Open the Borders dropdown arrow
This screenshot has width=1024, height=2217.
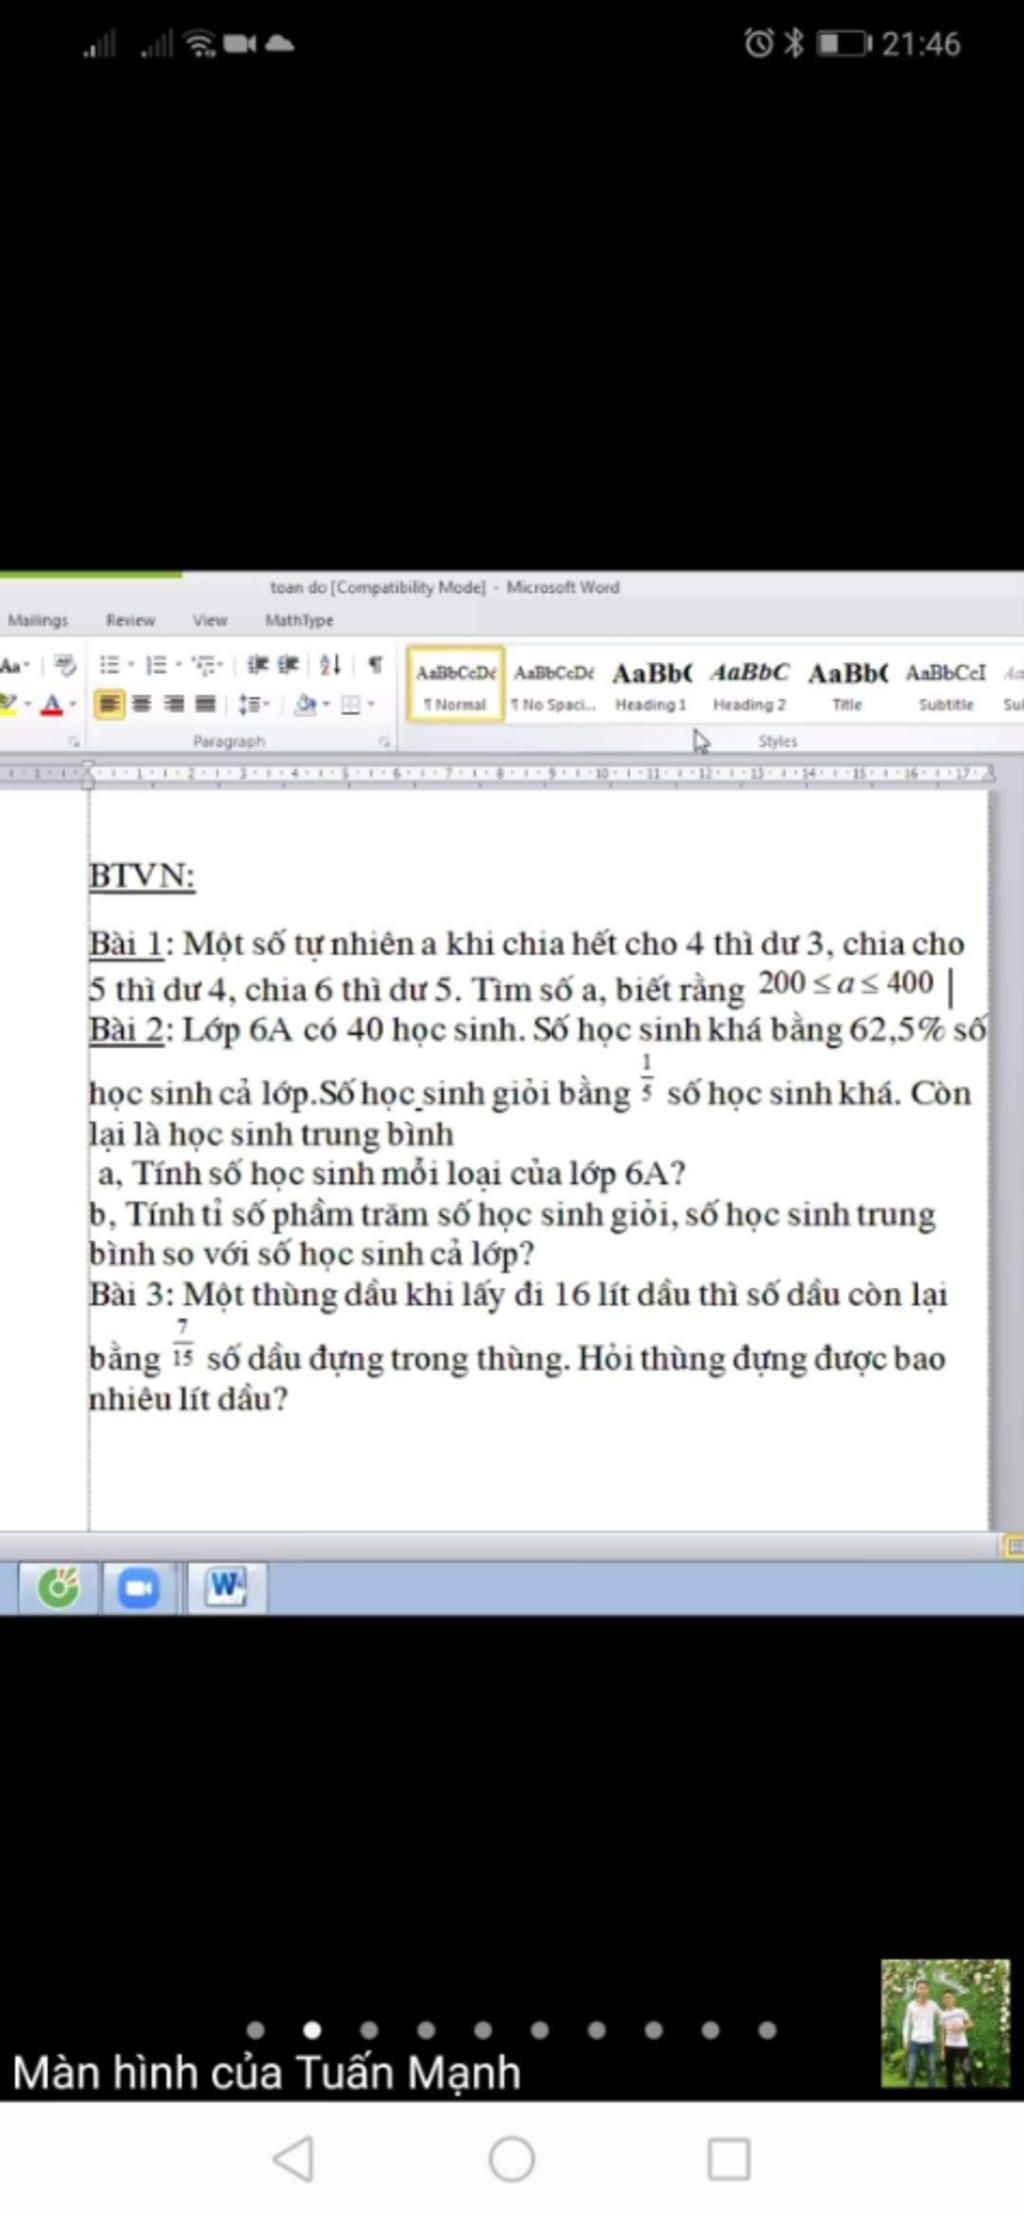coord(371,705)
